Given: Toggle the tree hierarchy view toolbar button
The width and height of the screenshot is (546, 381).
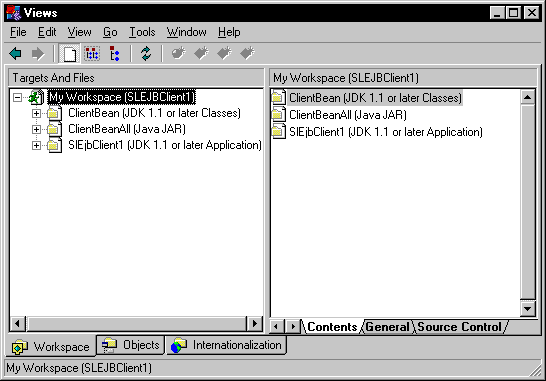Looking at the screenshot, I should coord(115,54).
